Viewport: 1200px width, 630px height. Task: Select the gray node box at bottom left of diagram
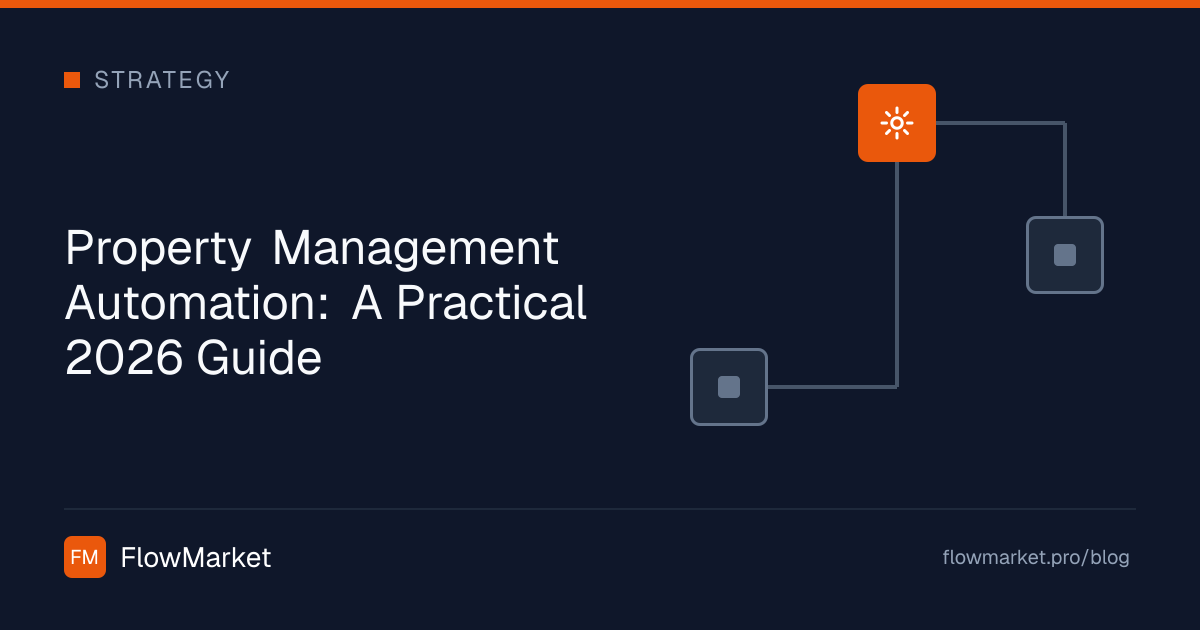[x=729, y=387]
